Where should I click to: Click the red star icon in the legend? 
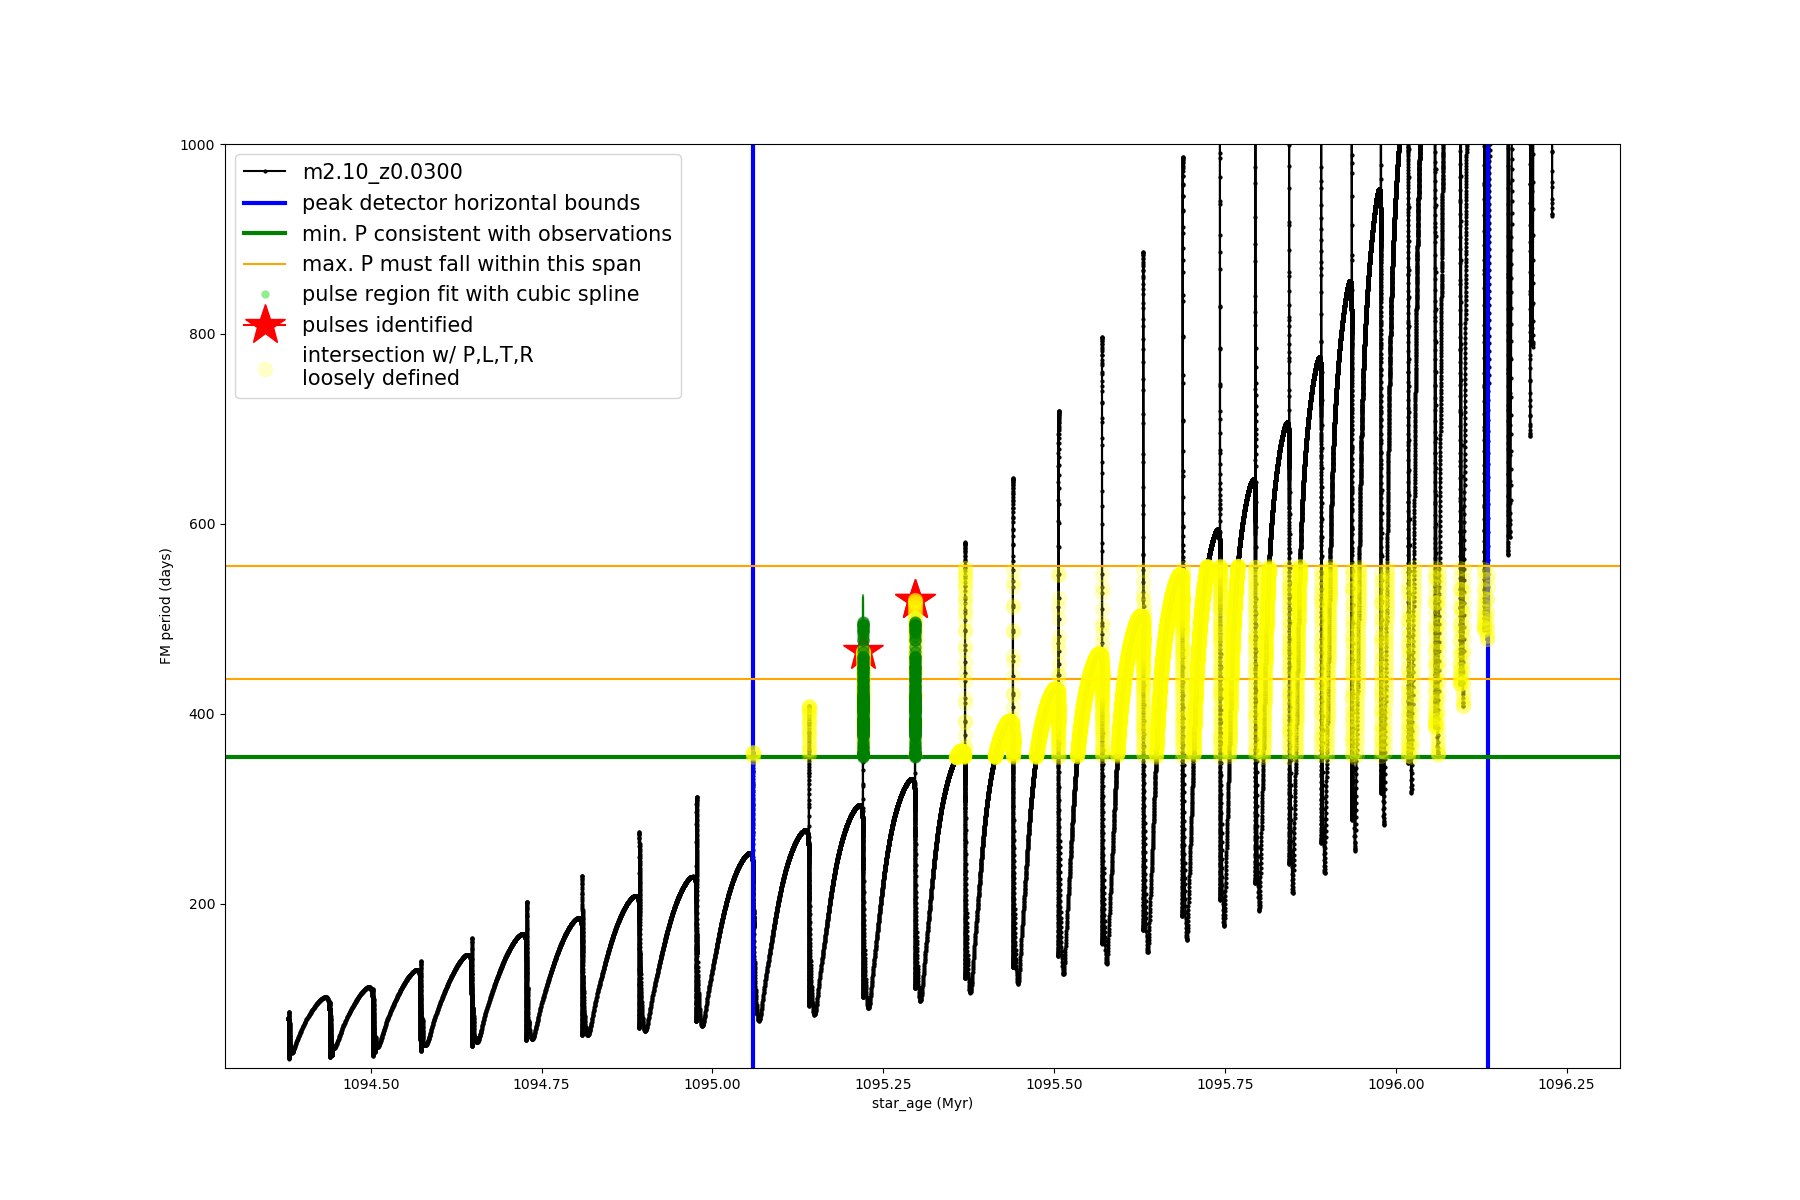265,325
